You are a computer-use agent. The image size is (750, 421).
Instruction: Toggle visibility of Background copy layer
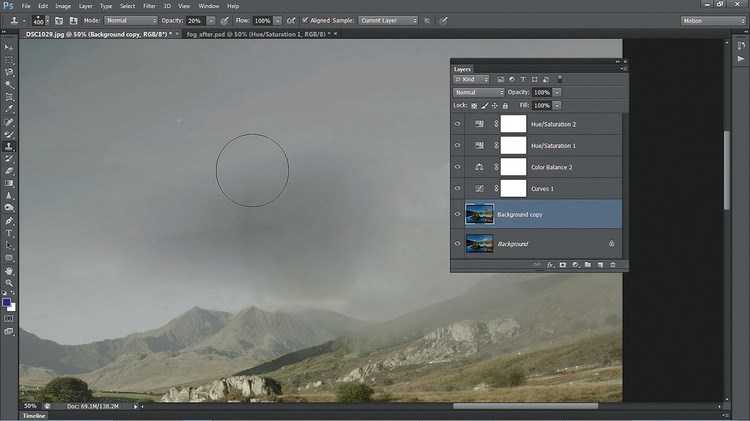point(458,215)
